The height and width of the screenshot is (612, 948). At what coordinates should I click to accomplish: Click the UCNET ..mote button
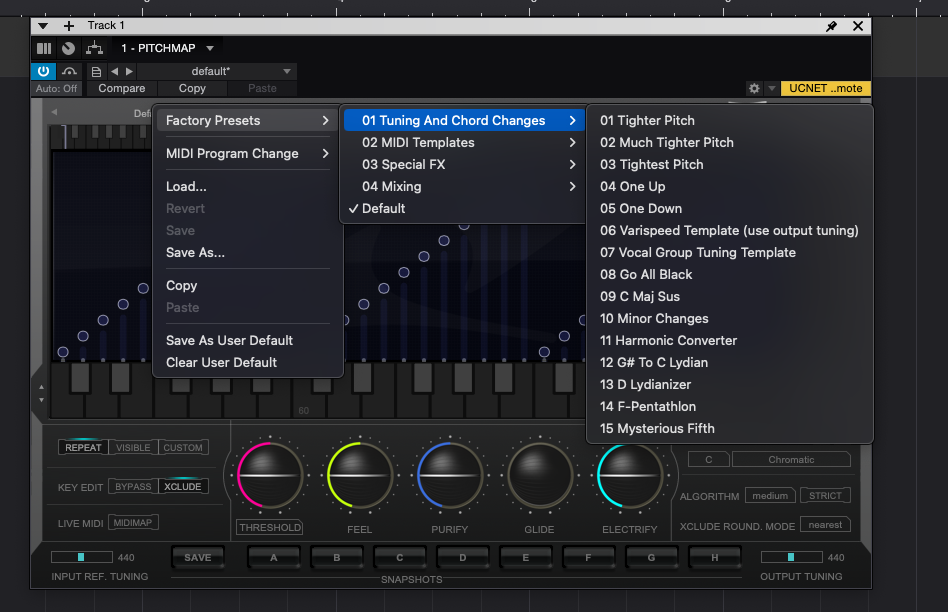pos(825,88)
